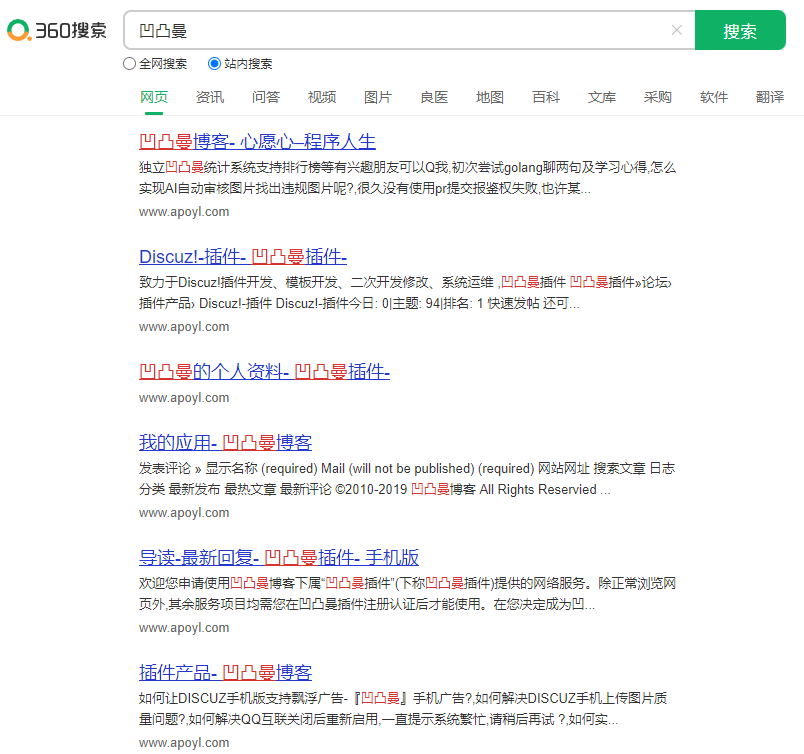Screen dimensions: 804x754
Task: Click www.apoyl.com under 我的应用 result
Action: (x=184, y=512)
